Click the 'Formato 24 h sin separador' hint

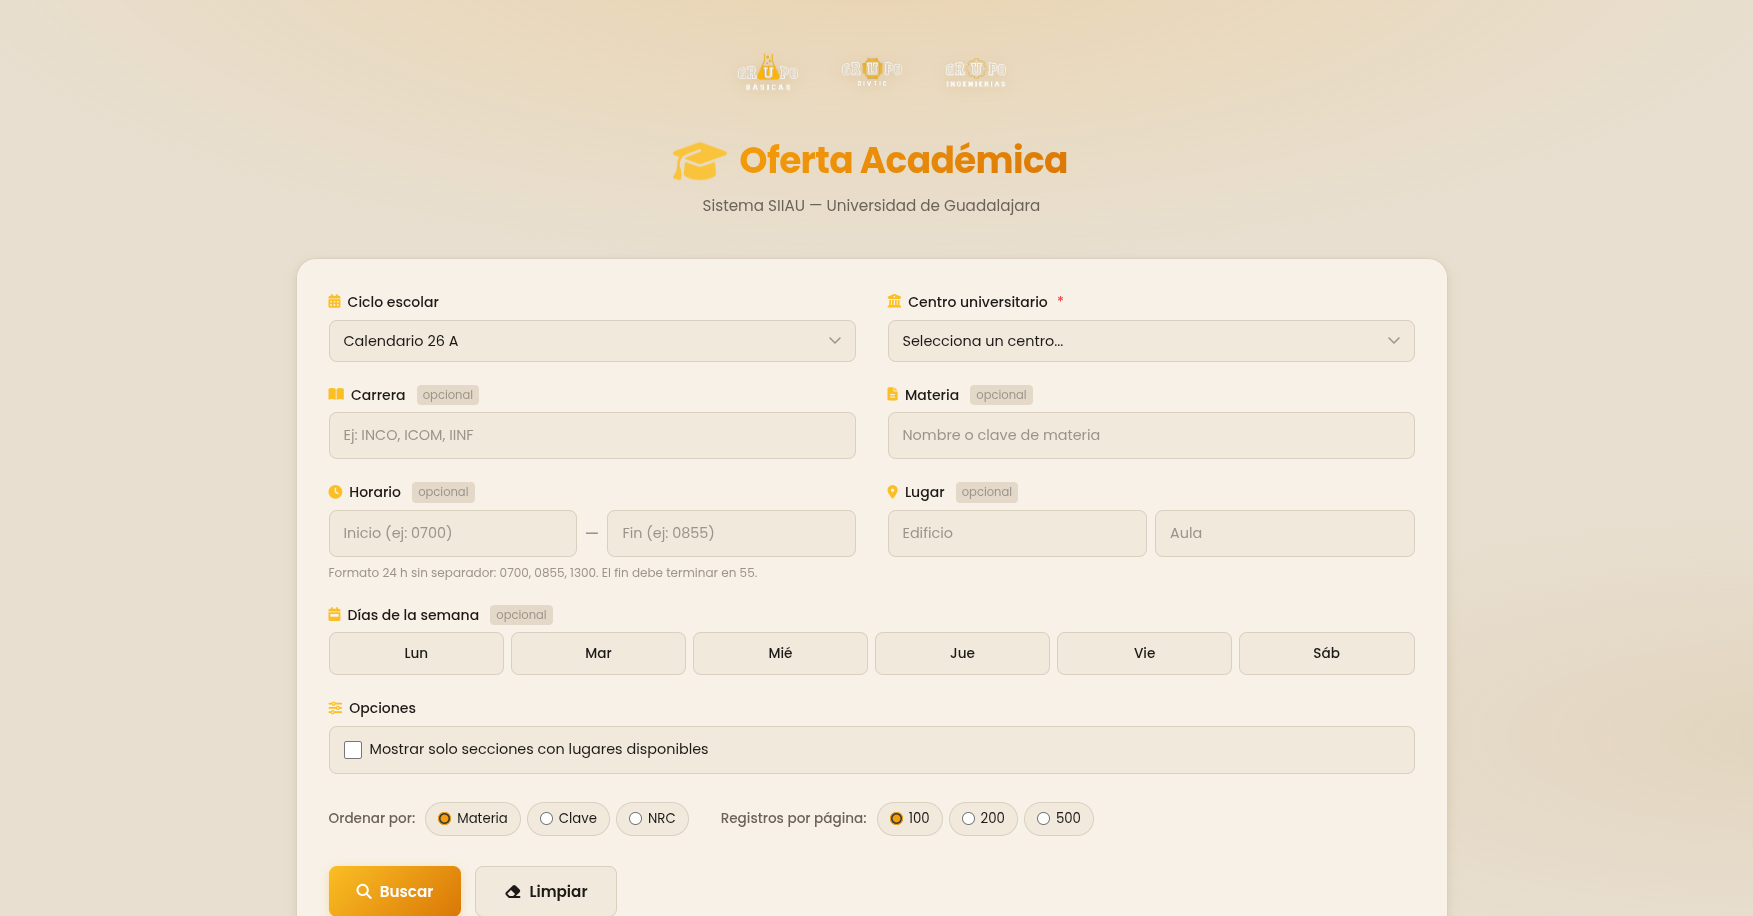(543, 573)
